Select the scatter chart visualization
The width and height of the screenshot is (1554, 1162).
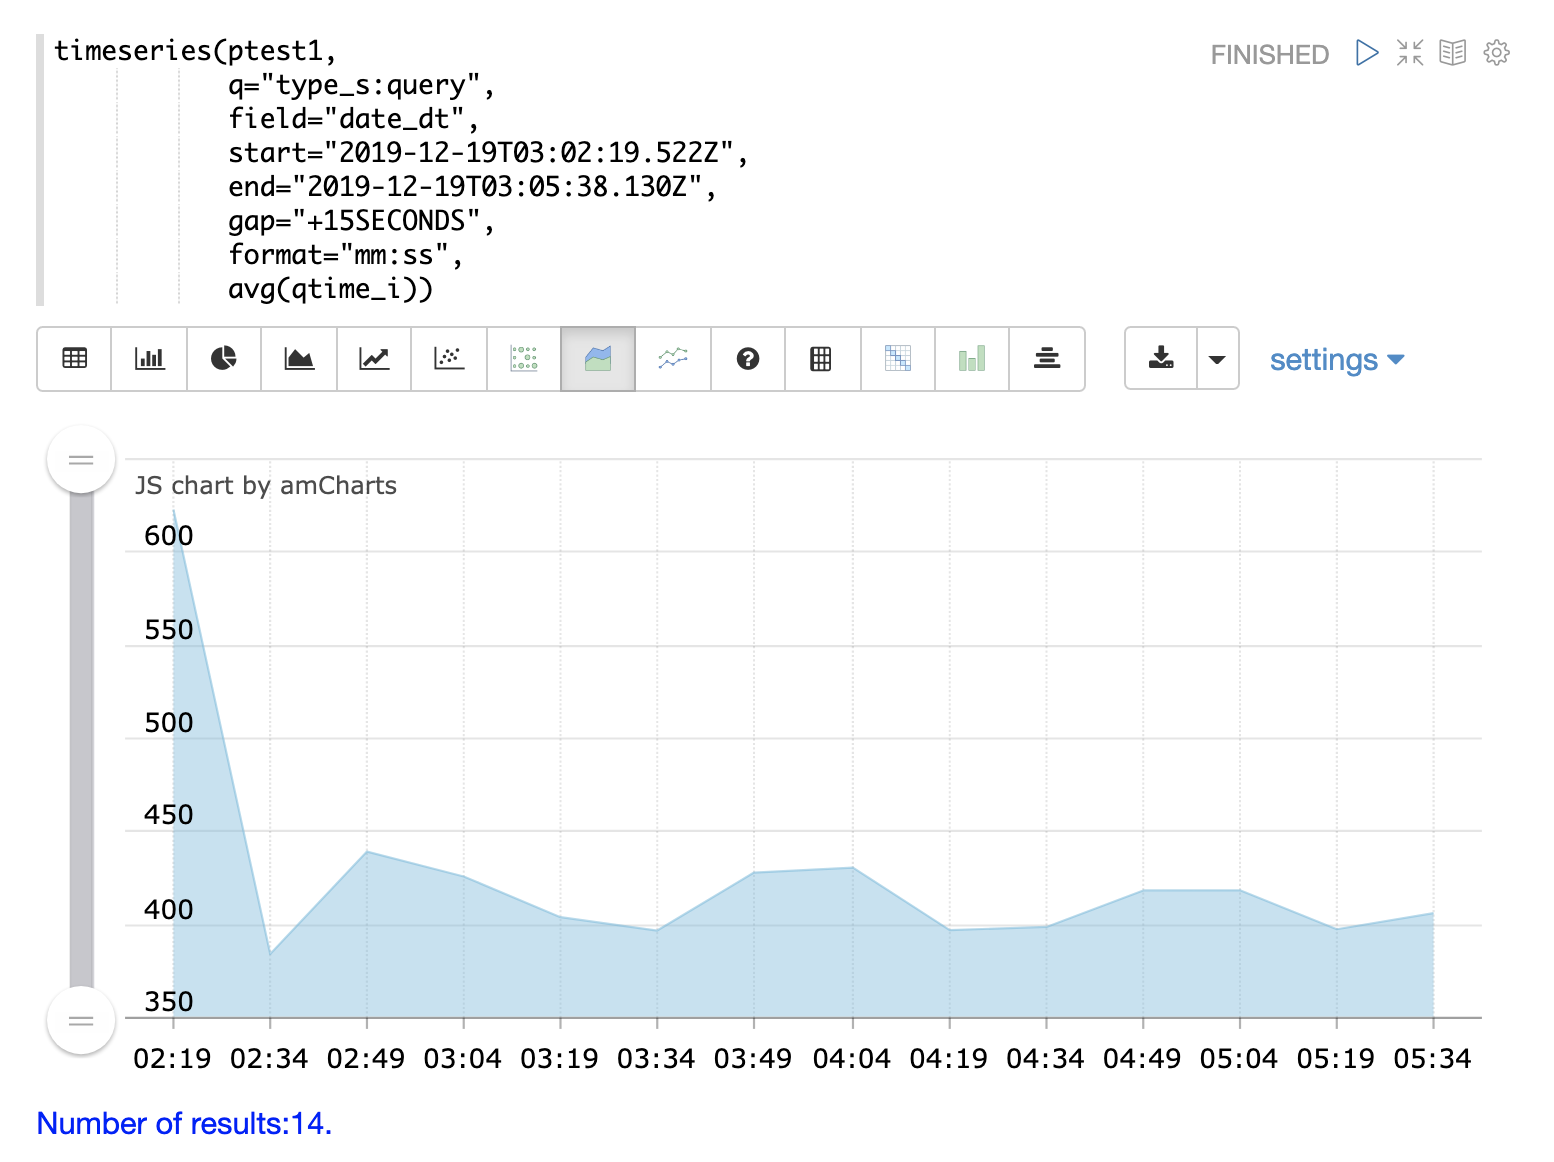449,359
